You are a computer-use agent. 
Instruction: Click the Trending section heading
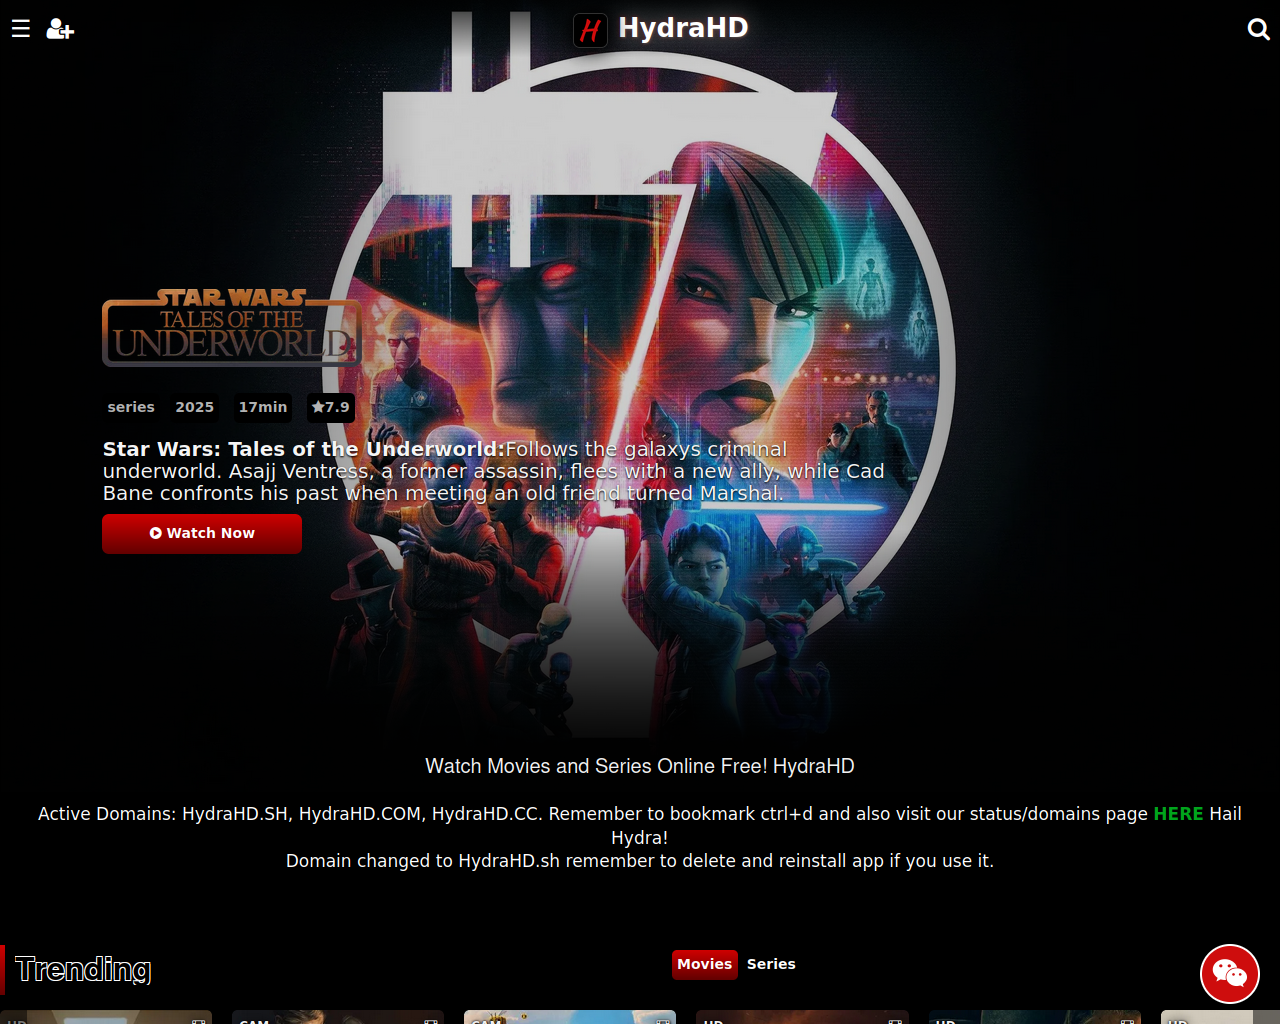point(83,969)
